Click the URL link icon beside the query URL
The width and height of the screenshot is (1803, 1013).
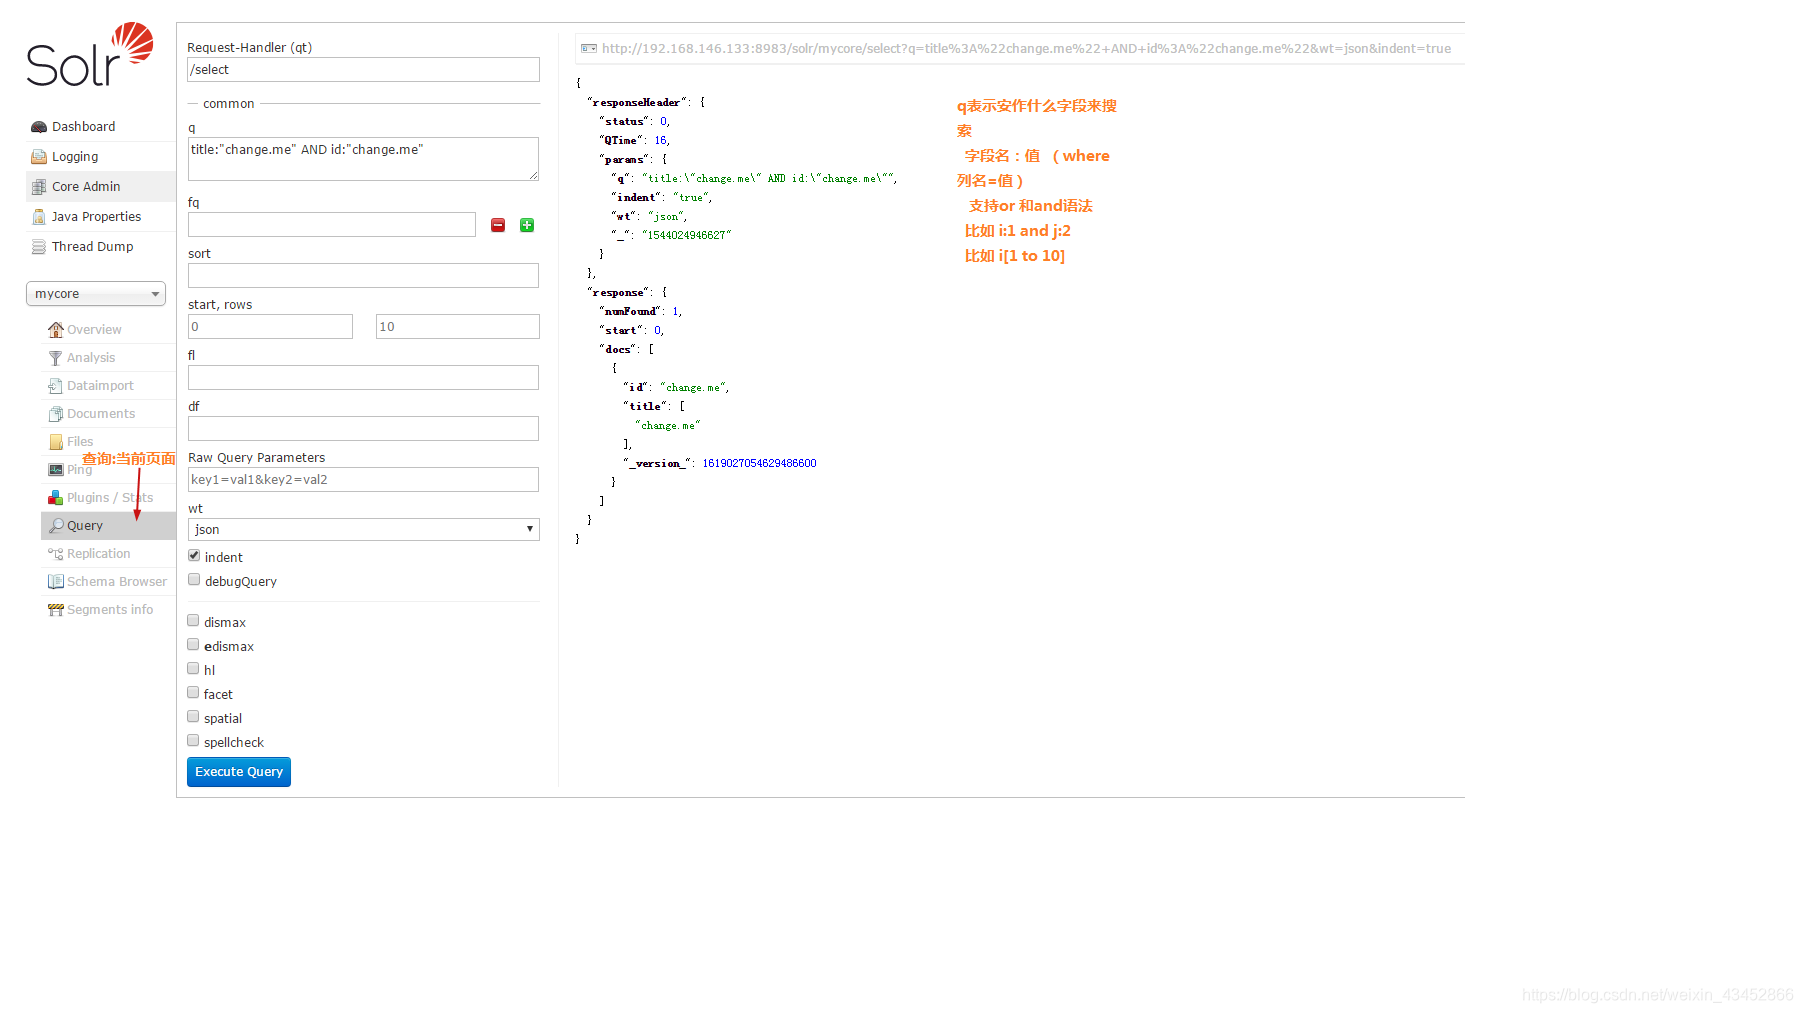point(589,48)
